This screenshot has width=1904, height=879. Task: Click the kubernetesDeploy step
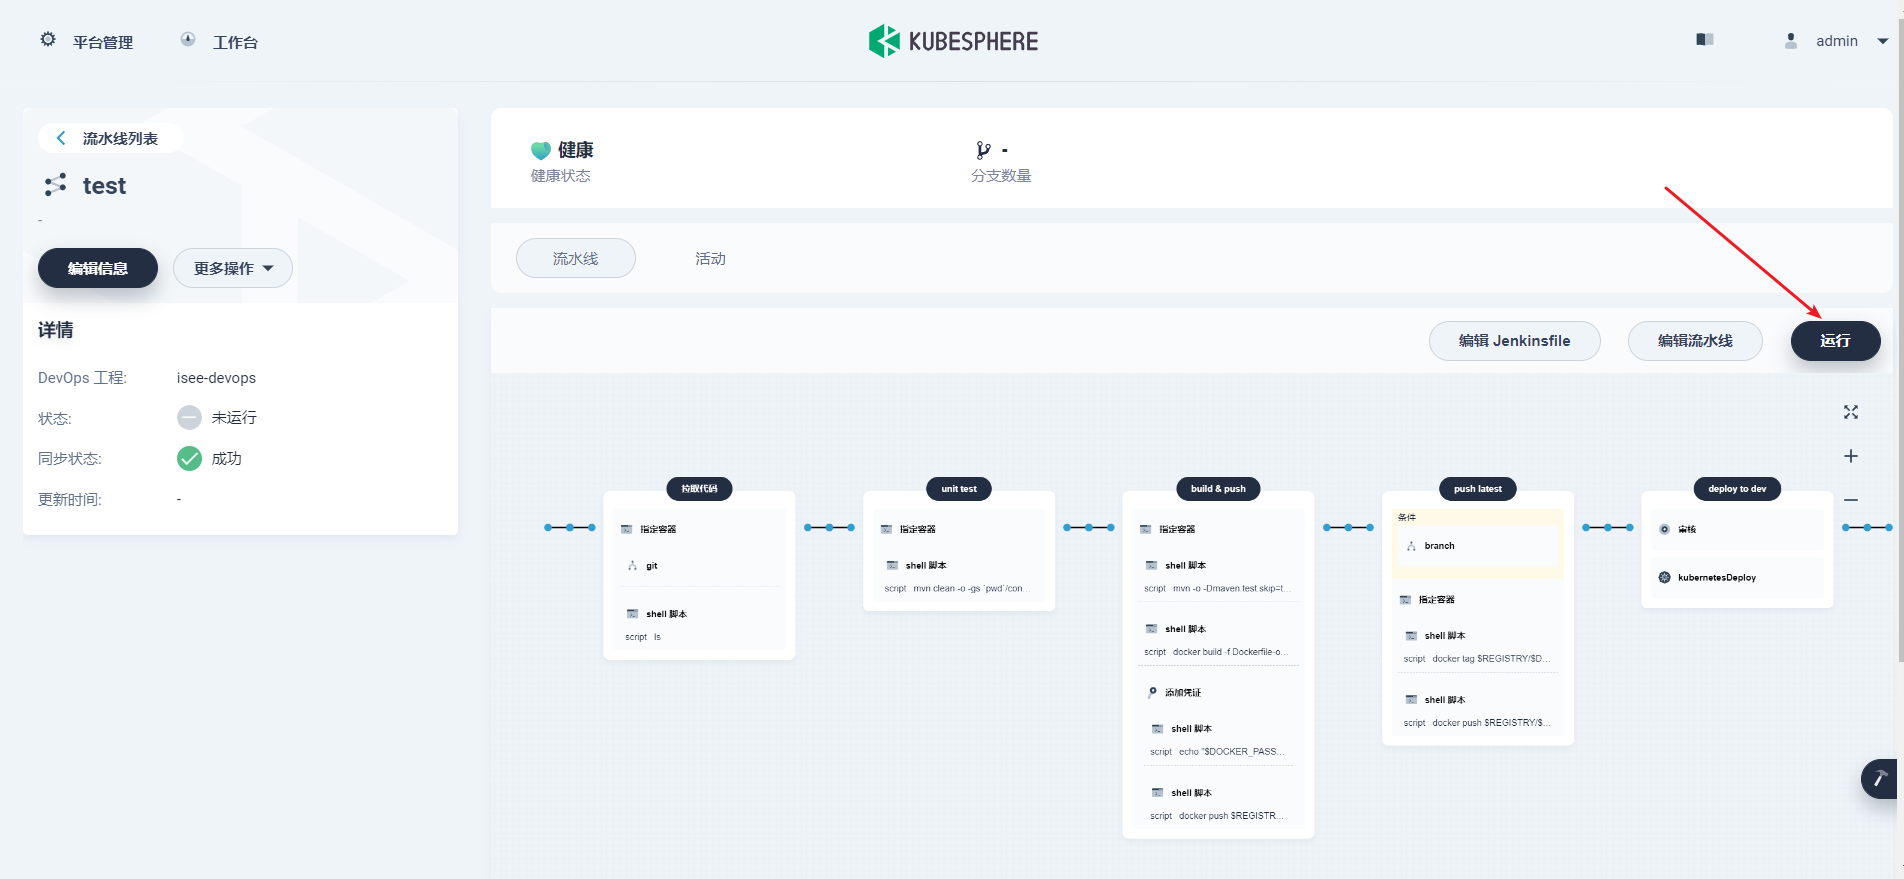pos(1737,577)
